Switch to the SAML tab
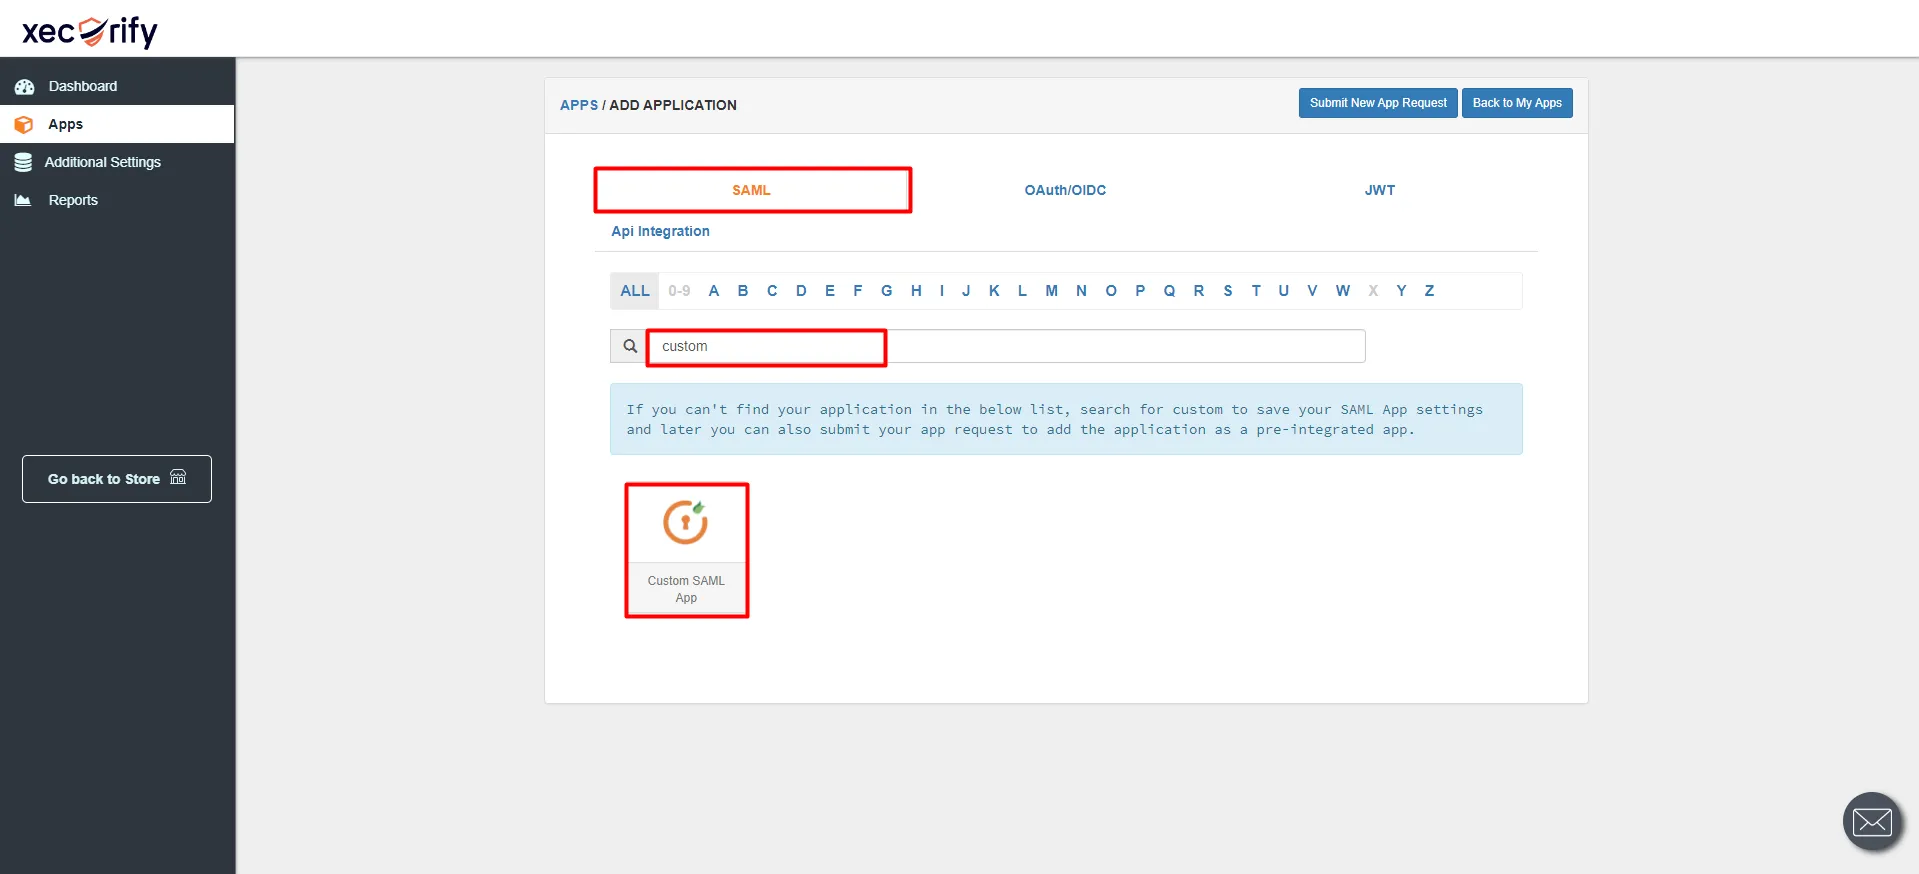1919x874 pixels. (x=752, y=190)
